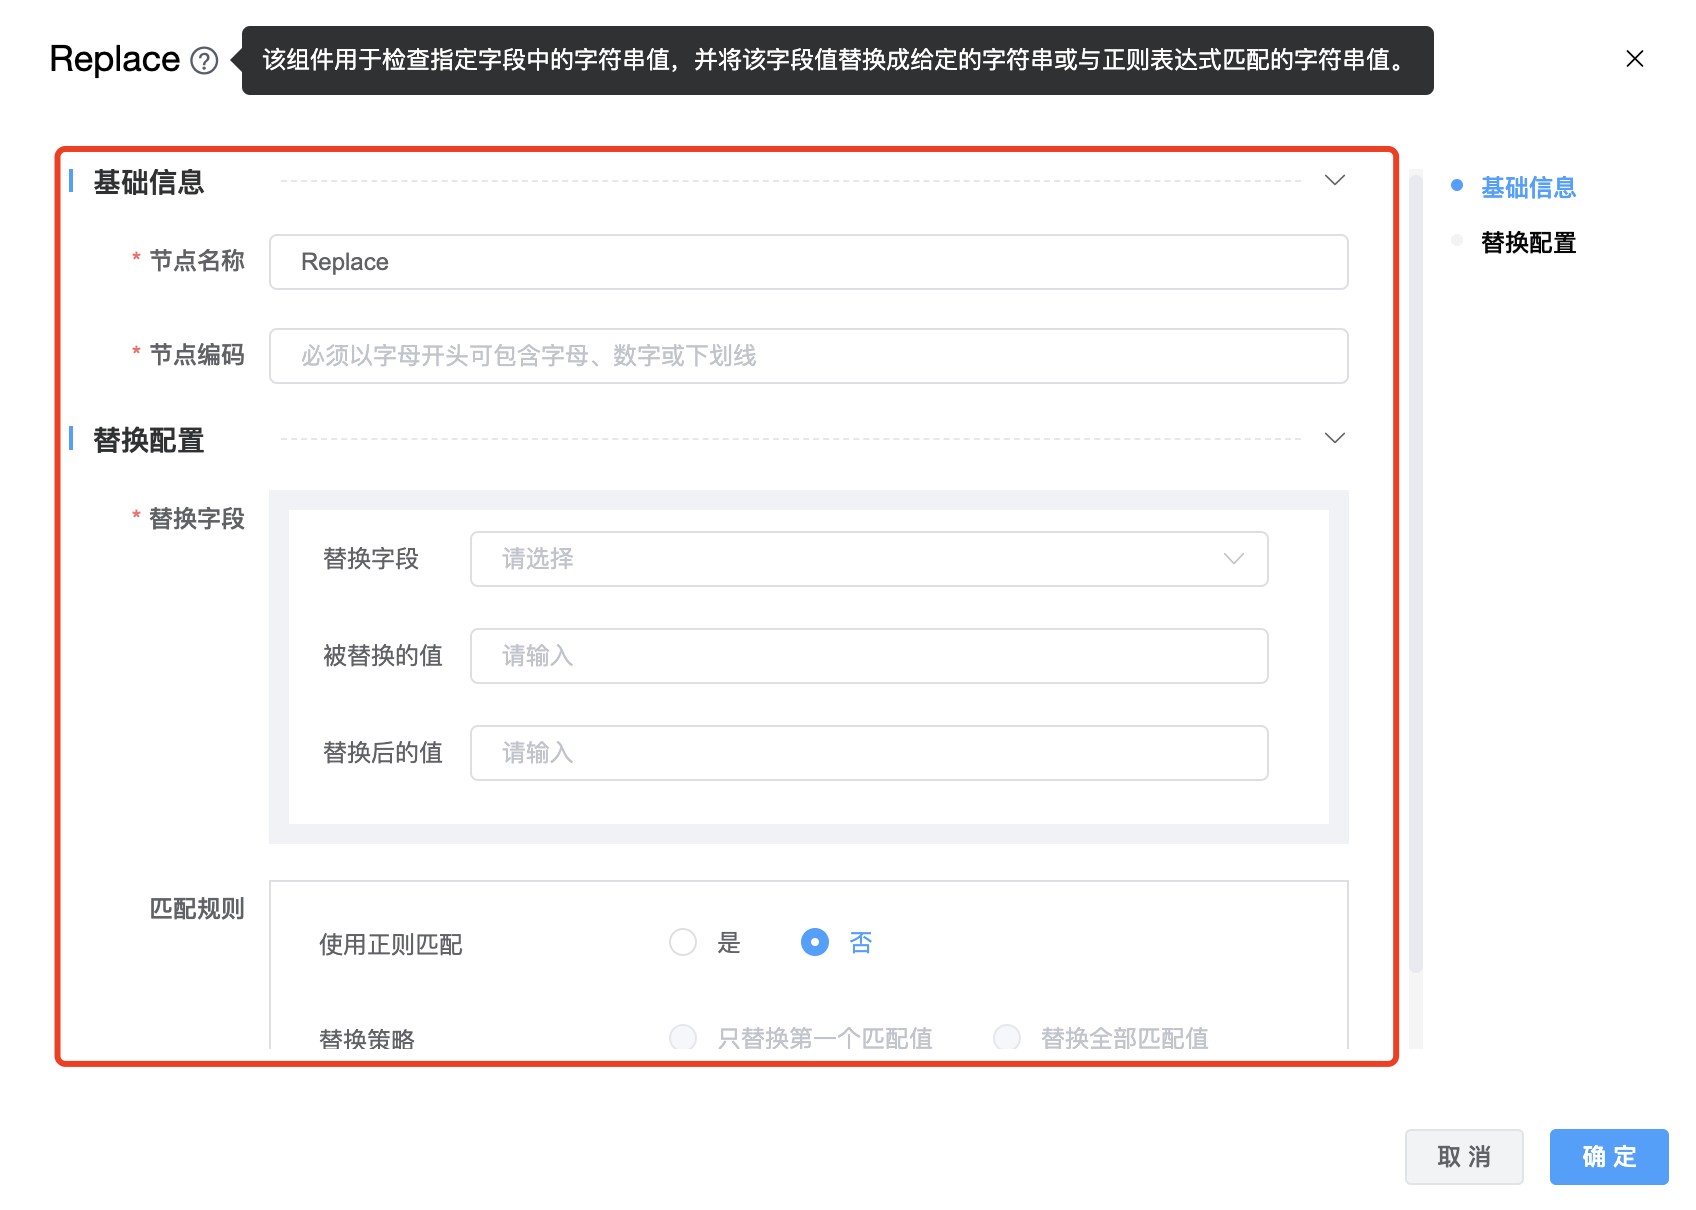Jump to 替换配置 in side navigation
1696x1210 pixels.
pyautogui.click(x=1527, y=243)
